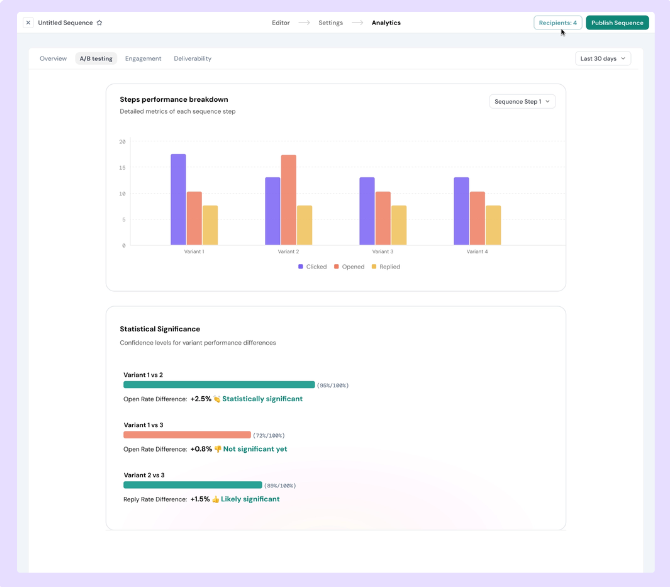
Task: Click the Not significant yet label
Action: 255,449
